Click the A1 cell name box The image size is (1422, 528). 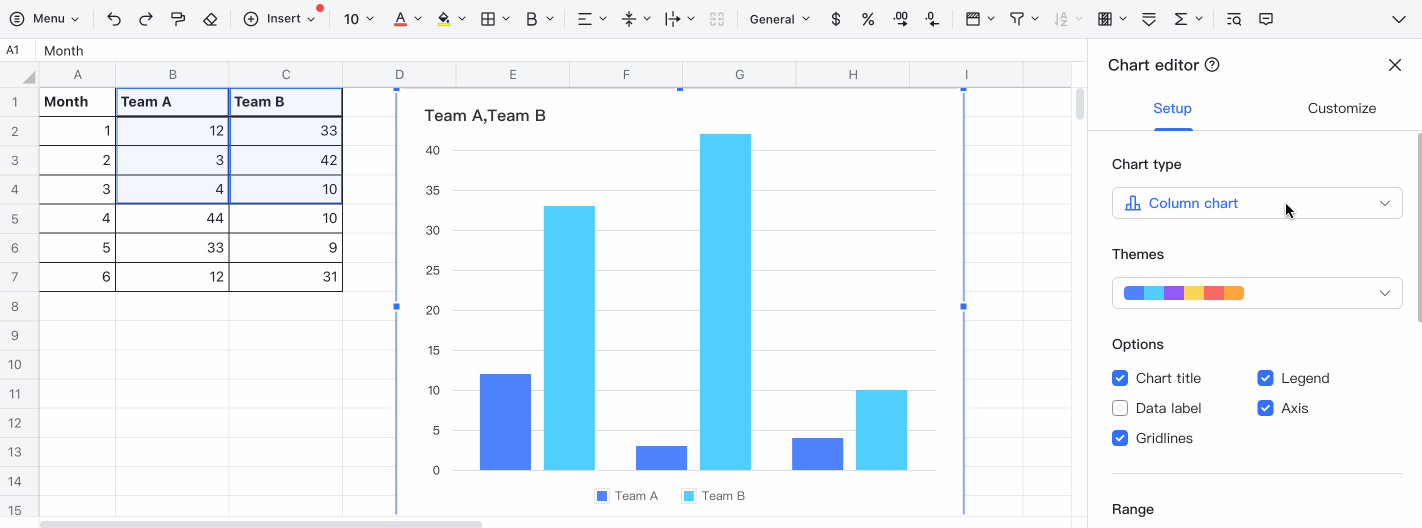pos(17,50)
